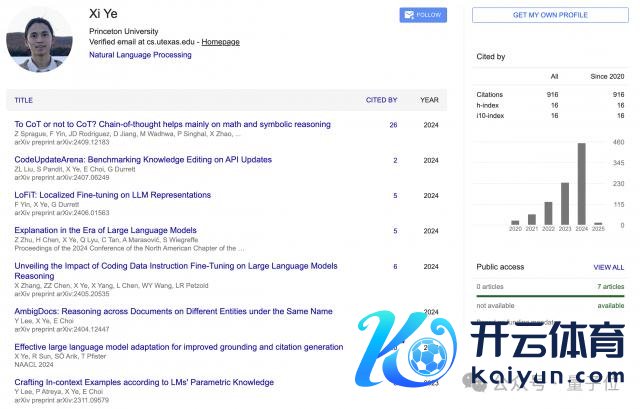Open the 7 articles available link
Image resolution: width=640 pixels, height=409 pixels.
609,286
